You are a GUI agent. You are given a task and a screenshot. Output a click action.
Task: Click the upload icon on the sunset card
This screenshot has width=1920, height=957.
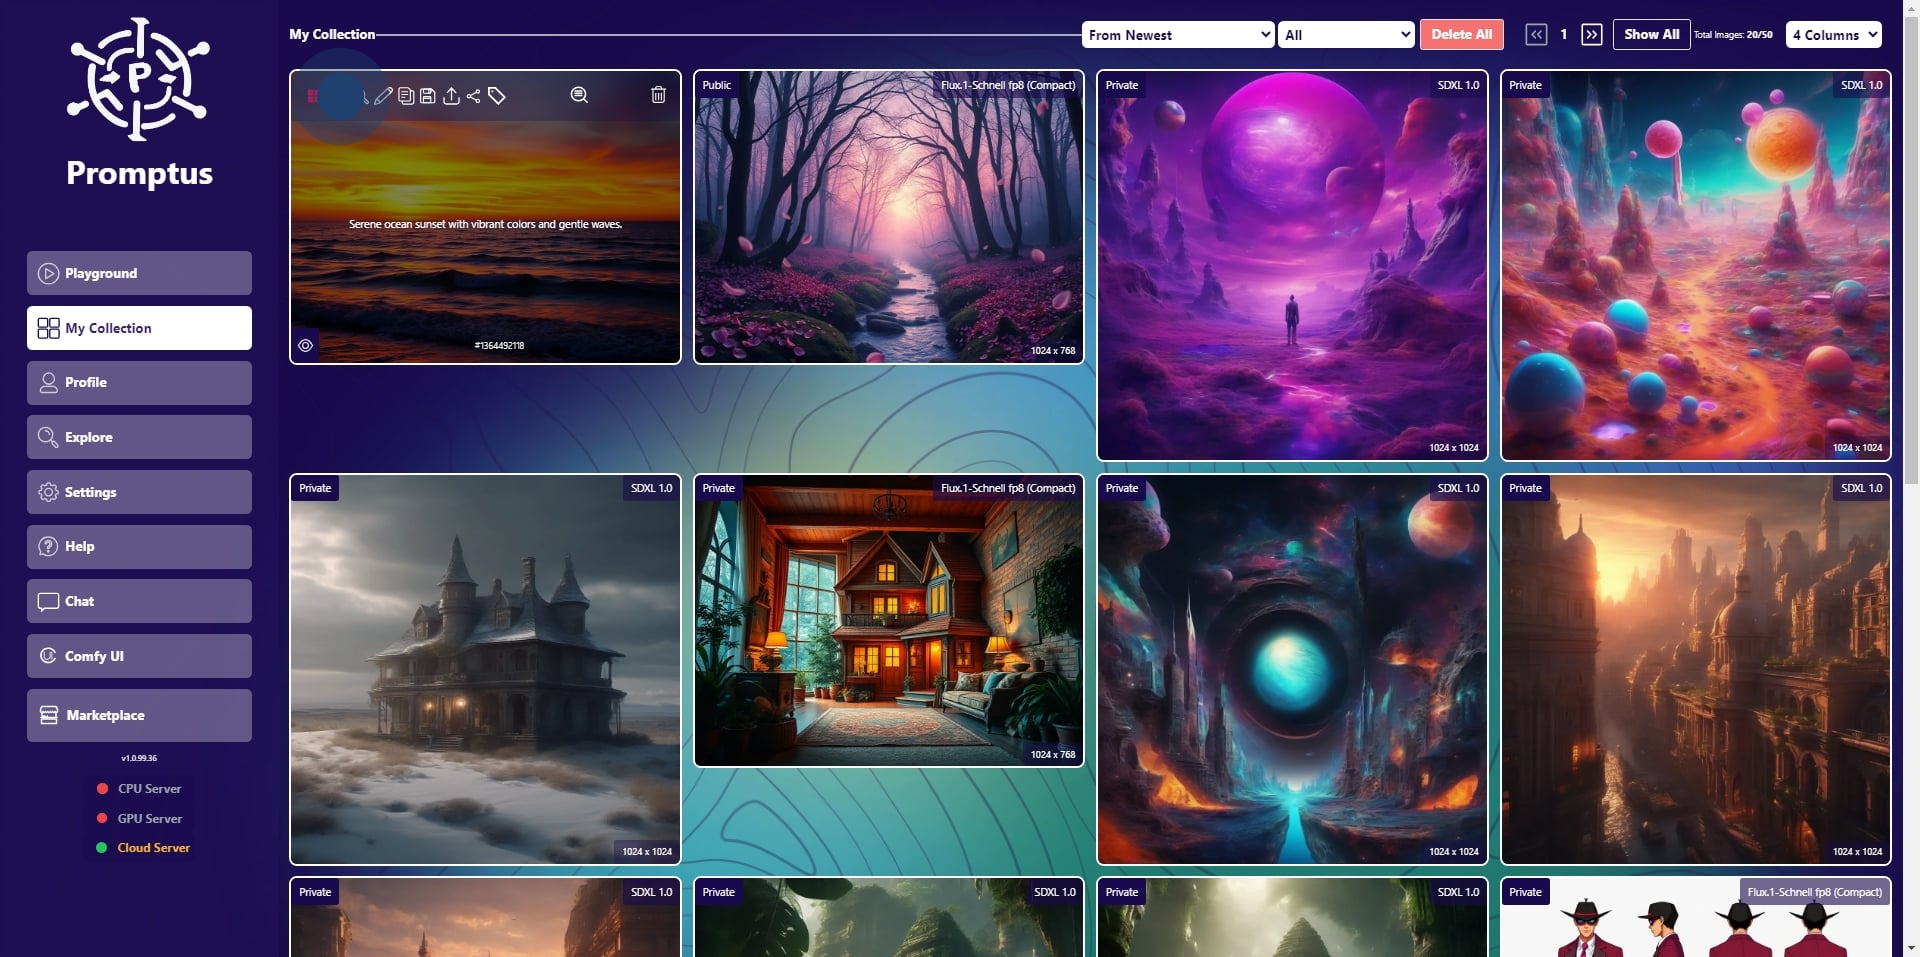tap(451, 96)
